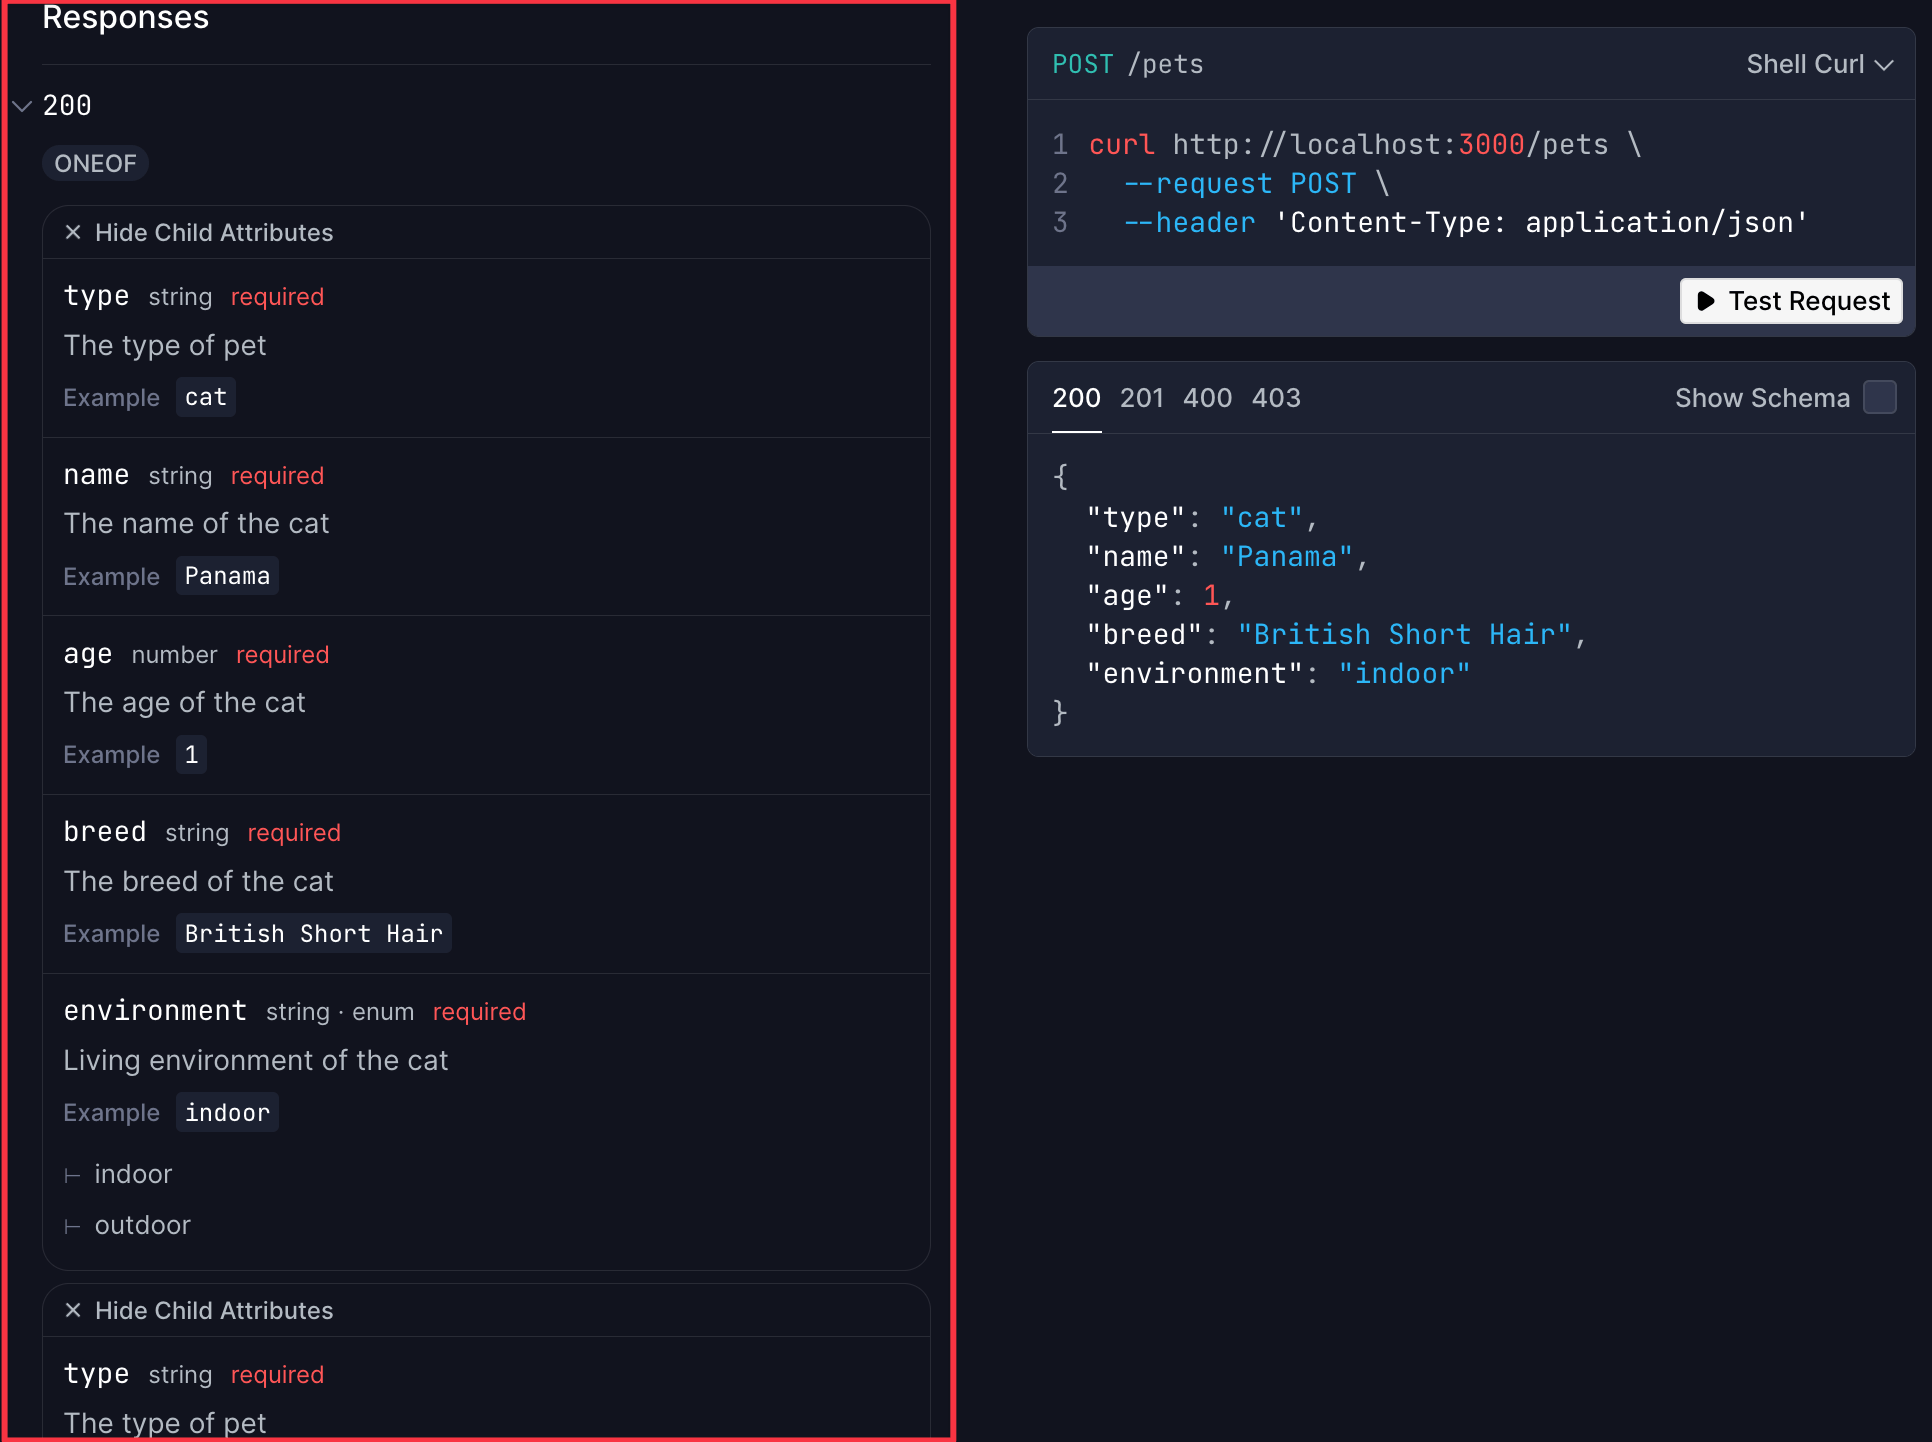Viewport: 1932px width, 1442px height.
Task: Enable the Show Schema checkbox
Action: click(x=1880, y=397)
